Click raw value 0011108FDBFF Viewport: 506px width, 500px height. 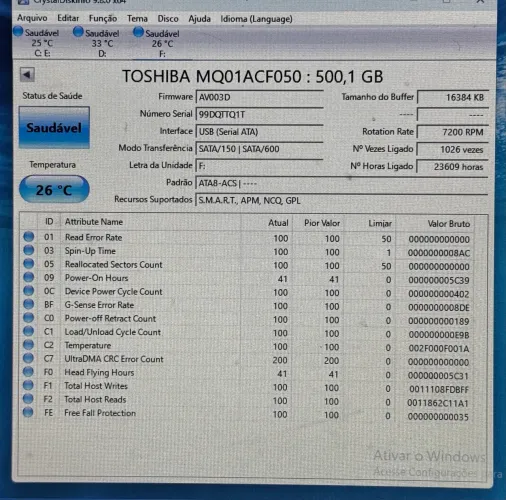(x=439, y=389)
